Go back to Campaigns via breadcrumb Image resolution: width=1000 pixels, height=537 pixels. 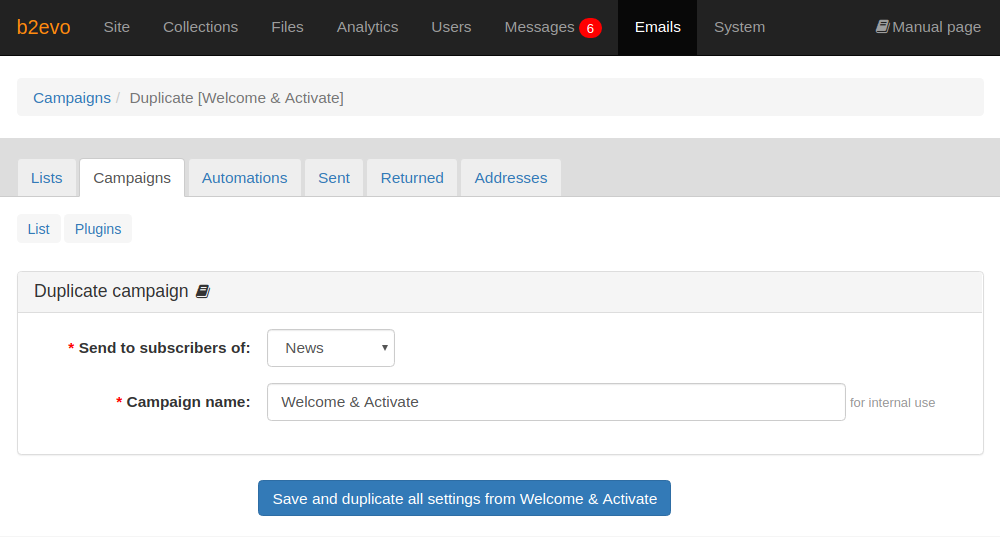pos(72,98)
